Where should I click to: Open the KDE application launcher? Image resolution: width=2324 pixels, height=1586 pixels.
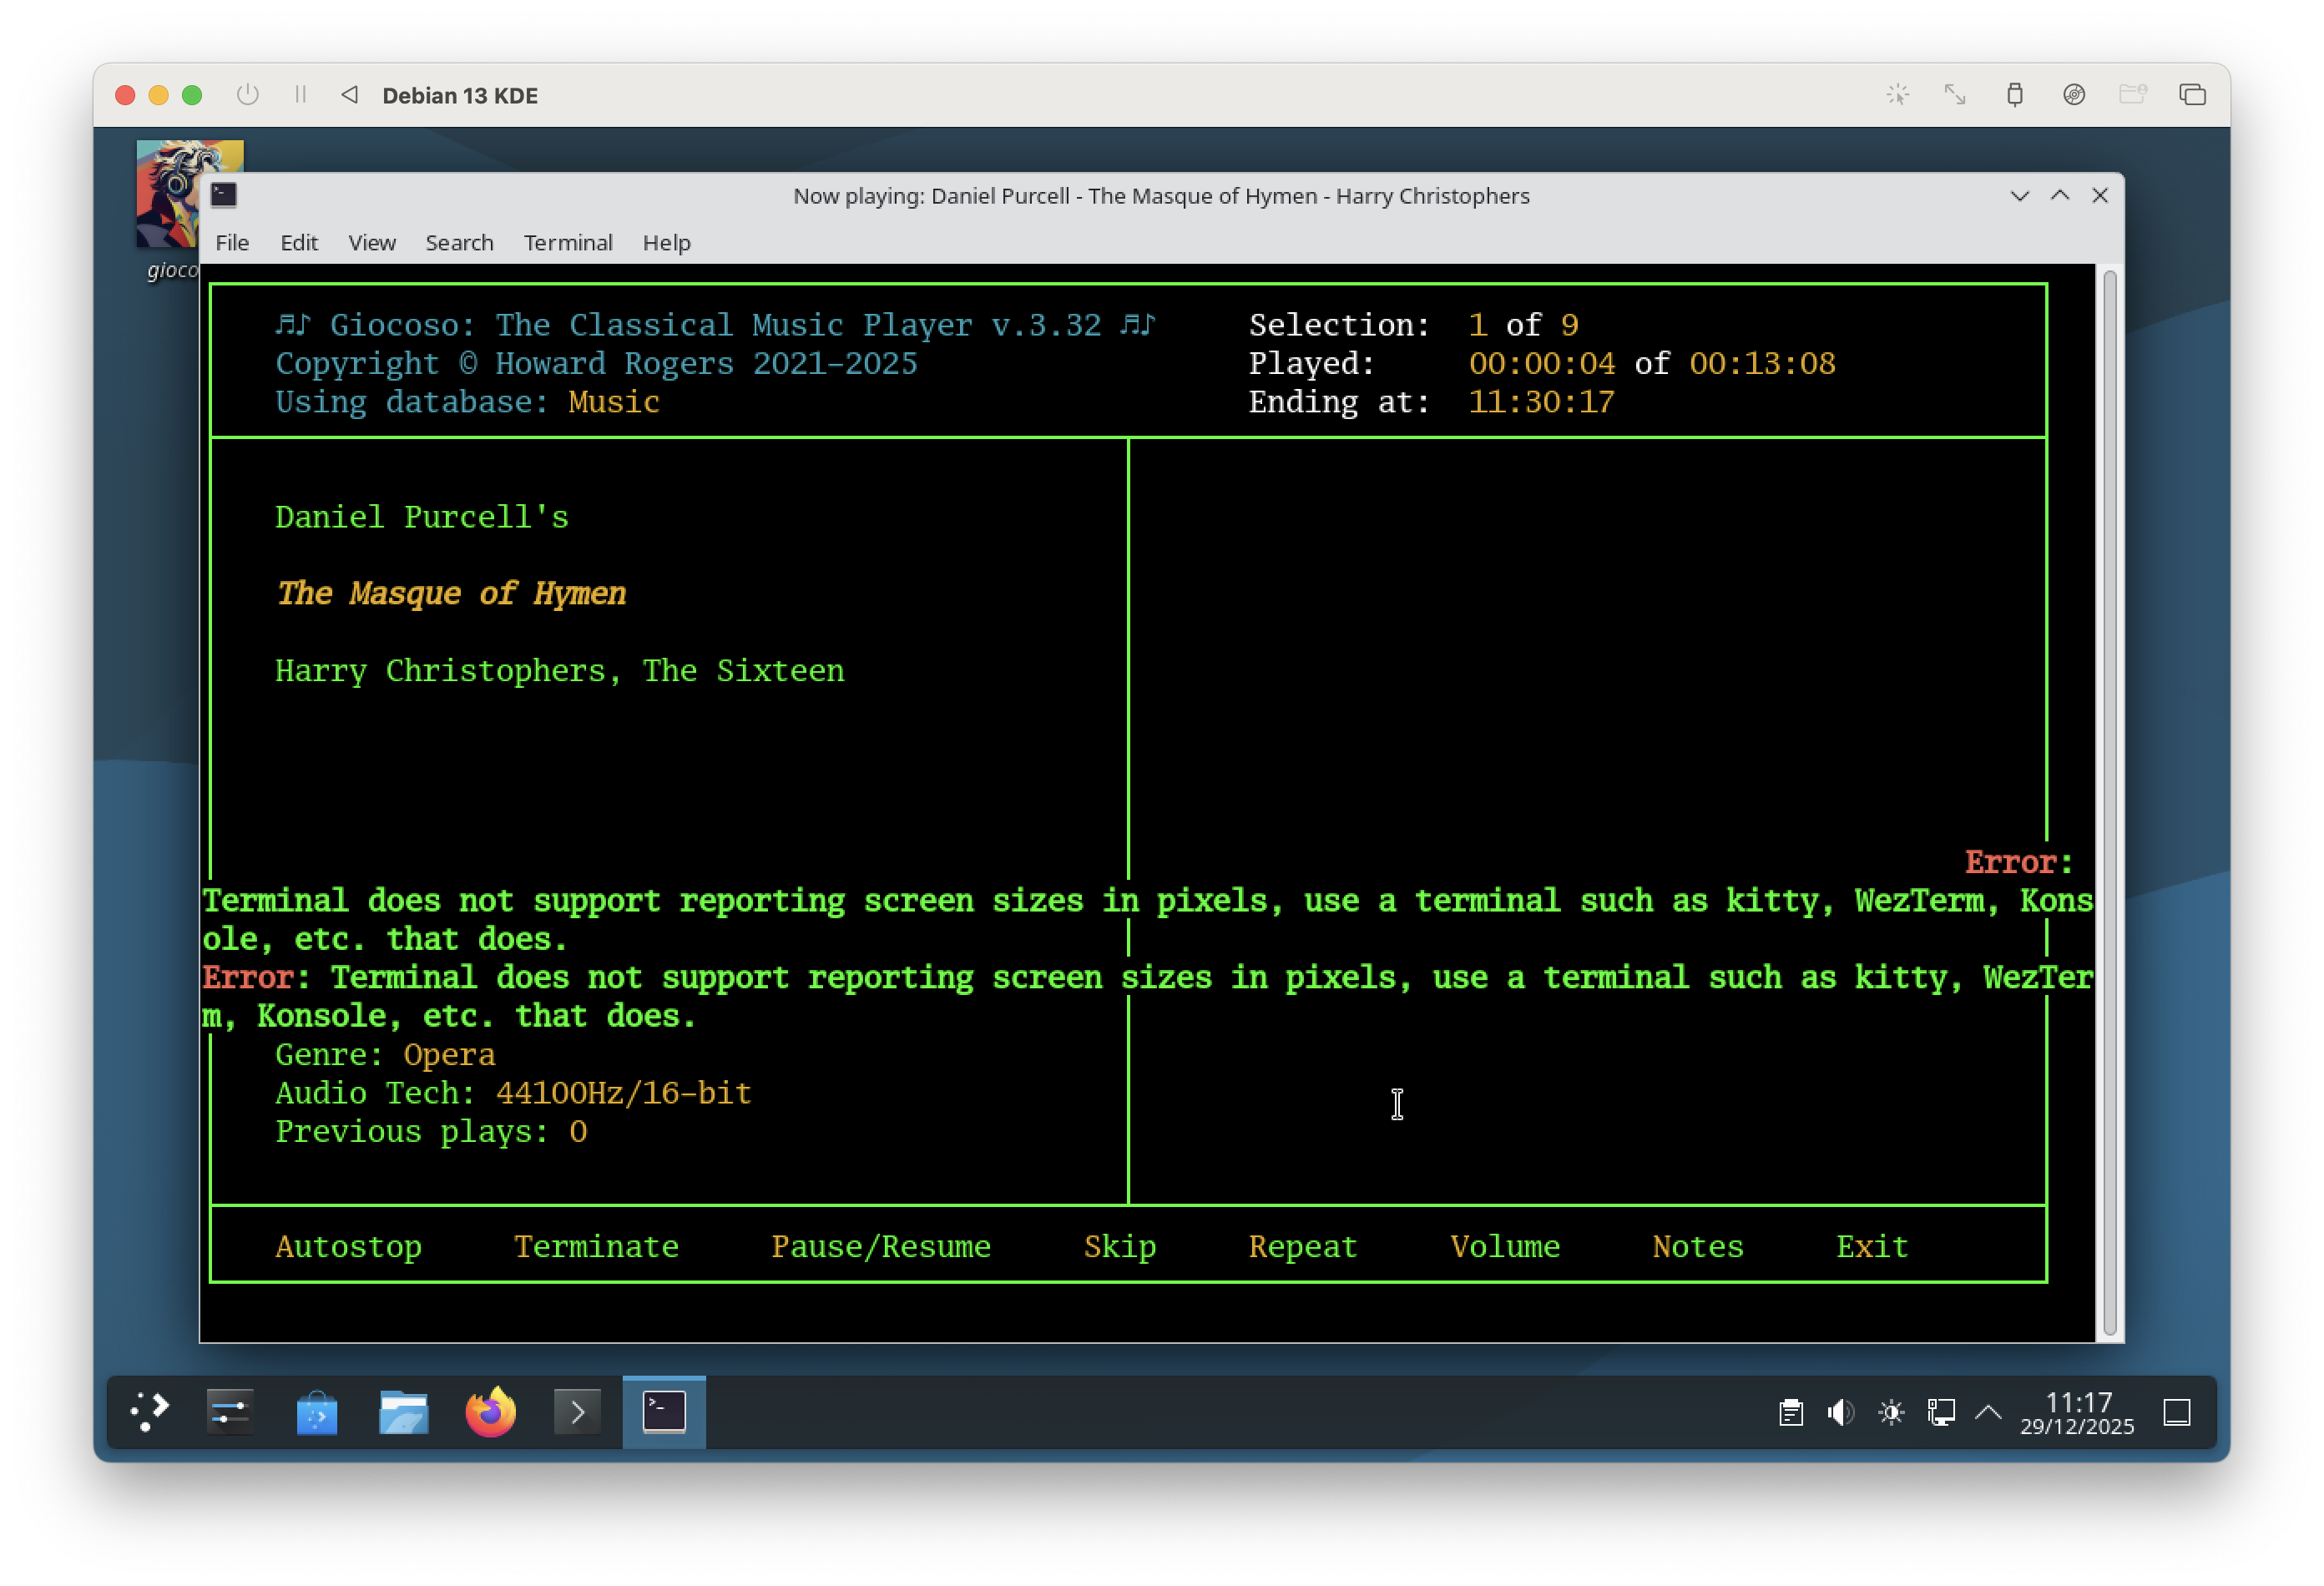[149, 1412]
